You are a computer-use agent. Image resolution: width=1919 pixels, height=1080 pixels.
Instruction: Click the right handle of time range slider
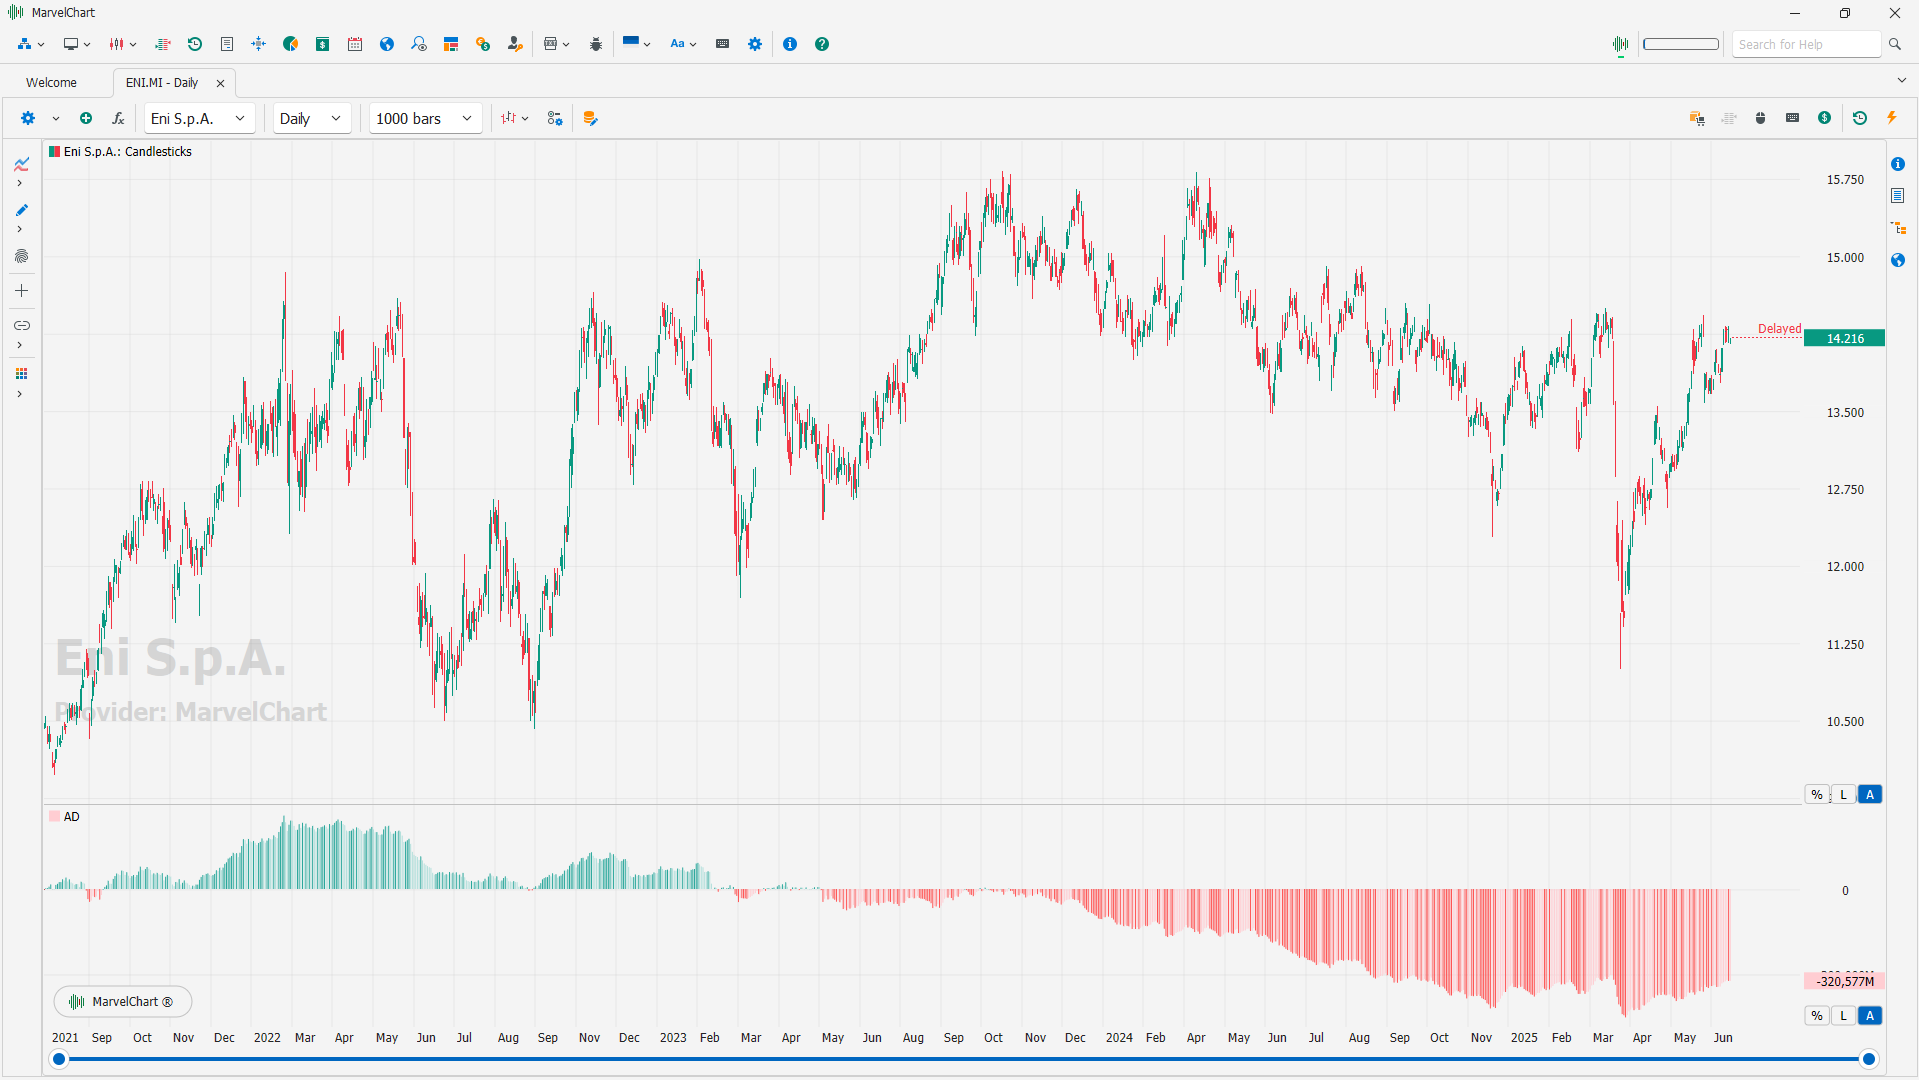point(1868,1060)
